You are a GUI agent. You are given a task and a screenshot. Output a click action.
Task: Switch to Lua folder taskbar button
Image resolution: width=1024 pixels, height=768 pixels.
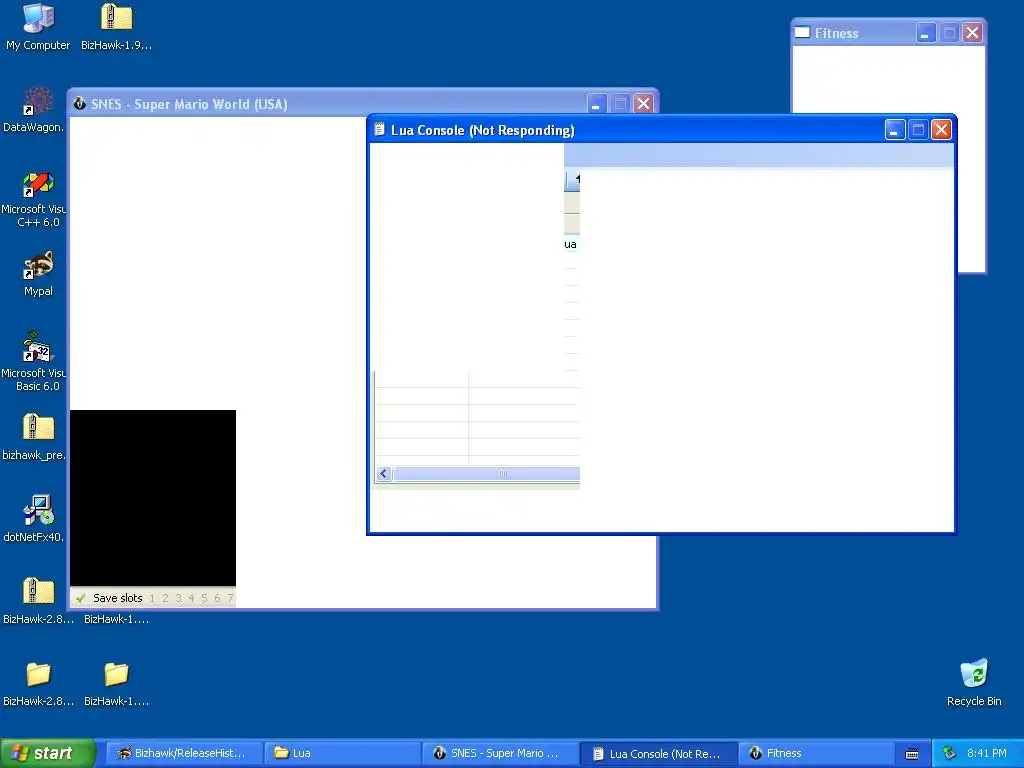coord(343,754)
